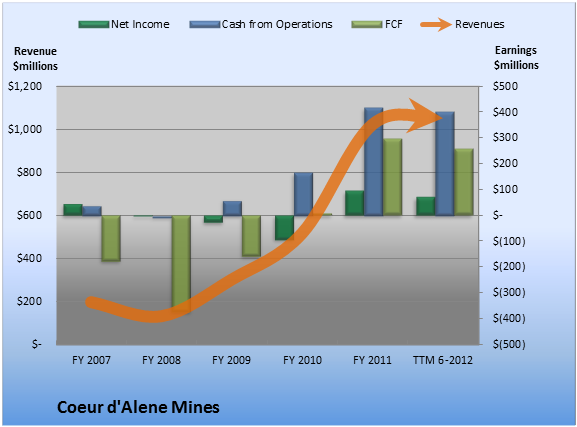The width and height of the screenshot is (577, 427).
Task: Click the 'Revenue $millions' axis title
Action: click(x=35, y=59)
